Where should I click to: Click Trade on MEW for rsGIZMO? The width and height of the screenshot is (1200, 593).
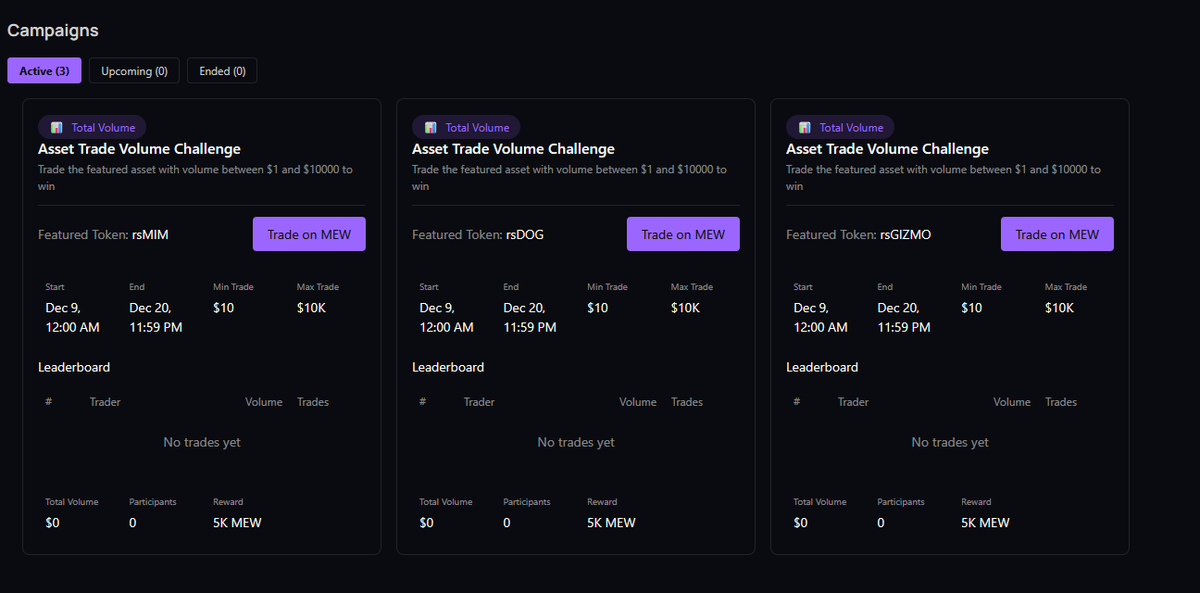click(x=1057, y=234)
